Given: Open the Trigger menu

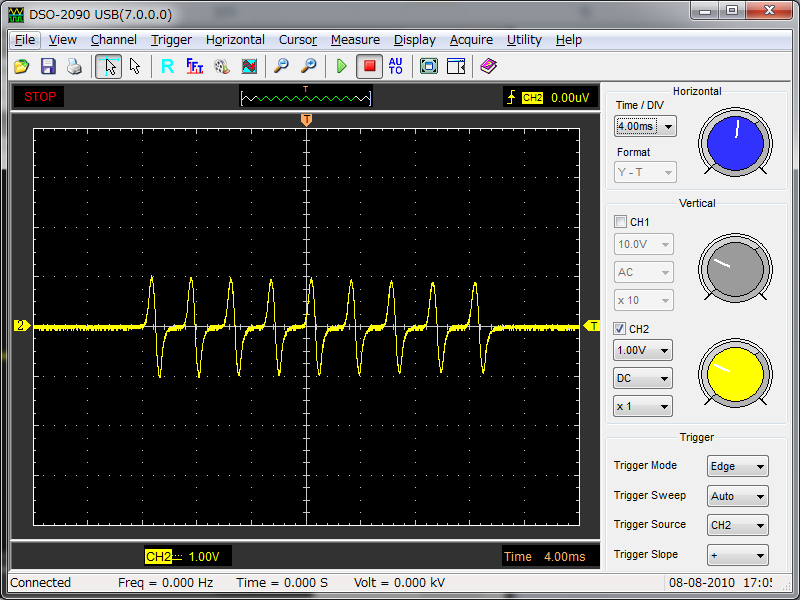Looking at the screenshot, I should coord(171,40).
